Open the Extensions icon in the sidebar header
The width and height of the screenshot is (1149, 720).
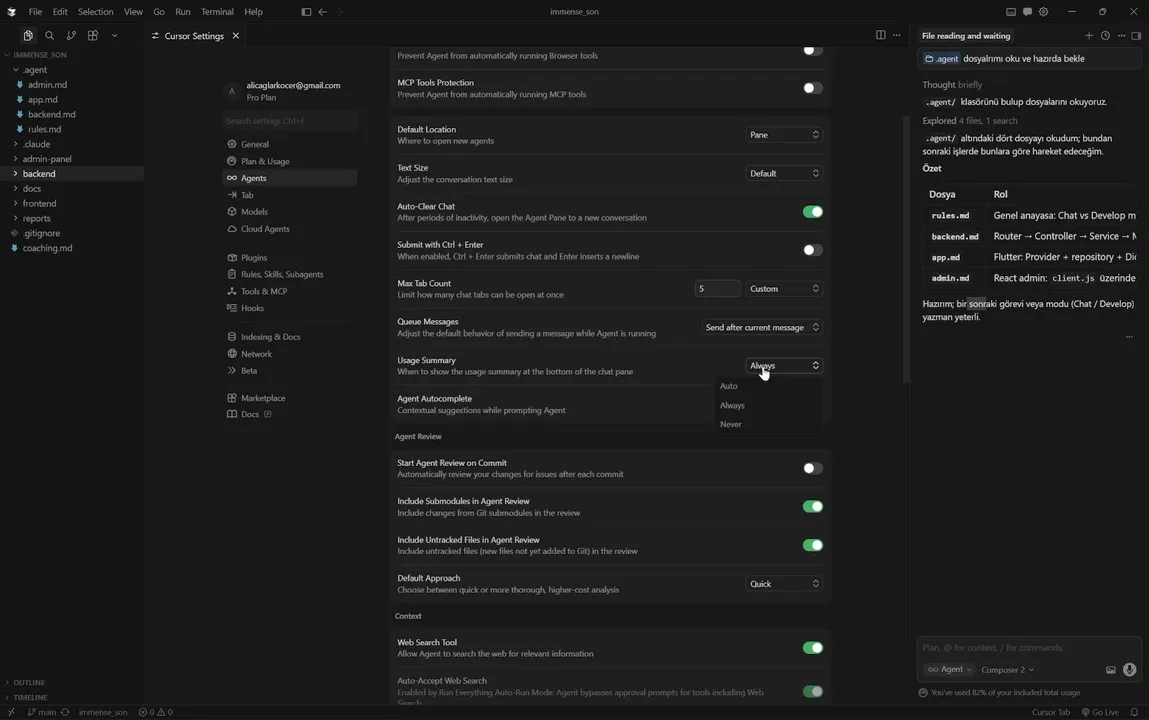point(93,35)
